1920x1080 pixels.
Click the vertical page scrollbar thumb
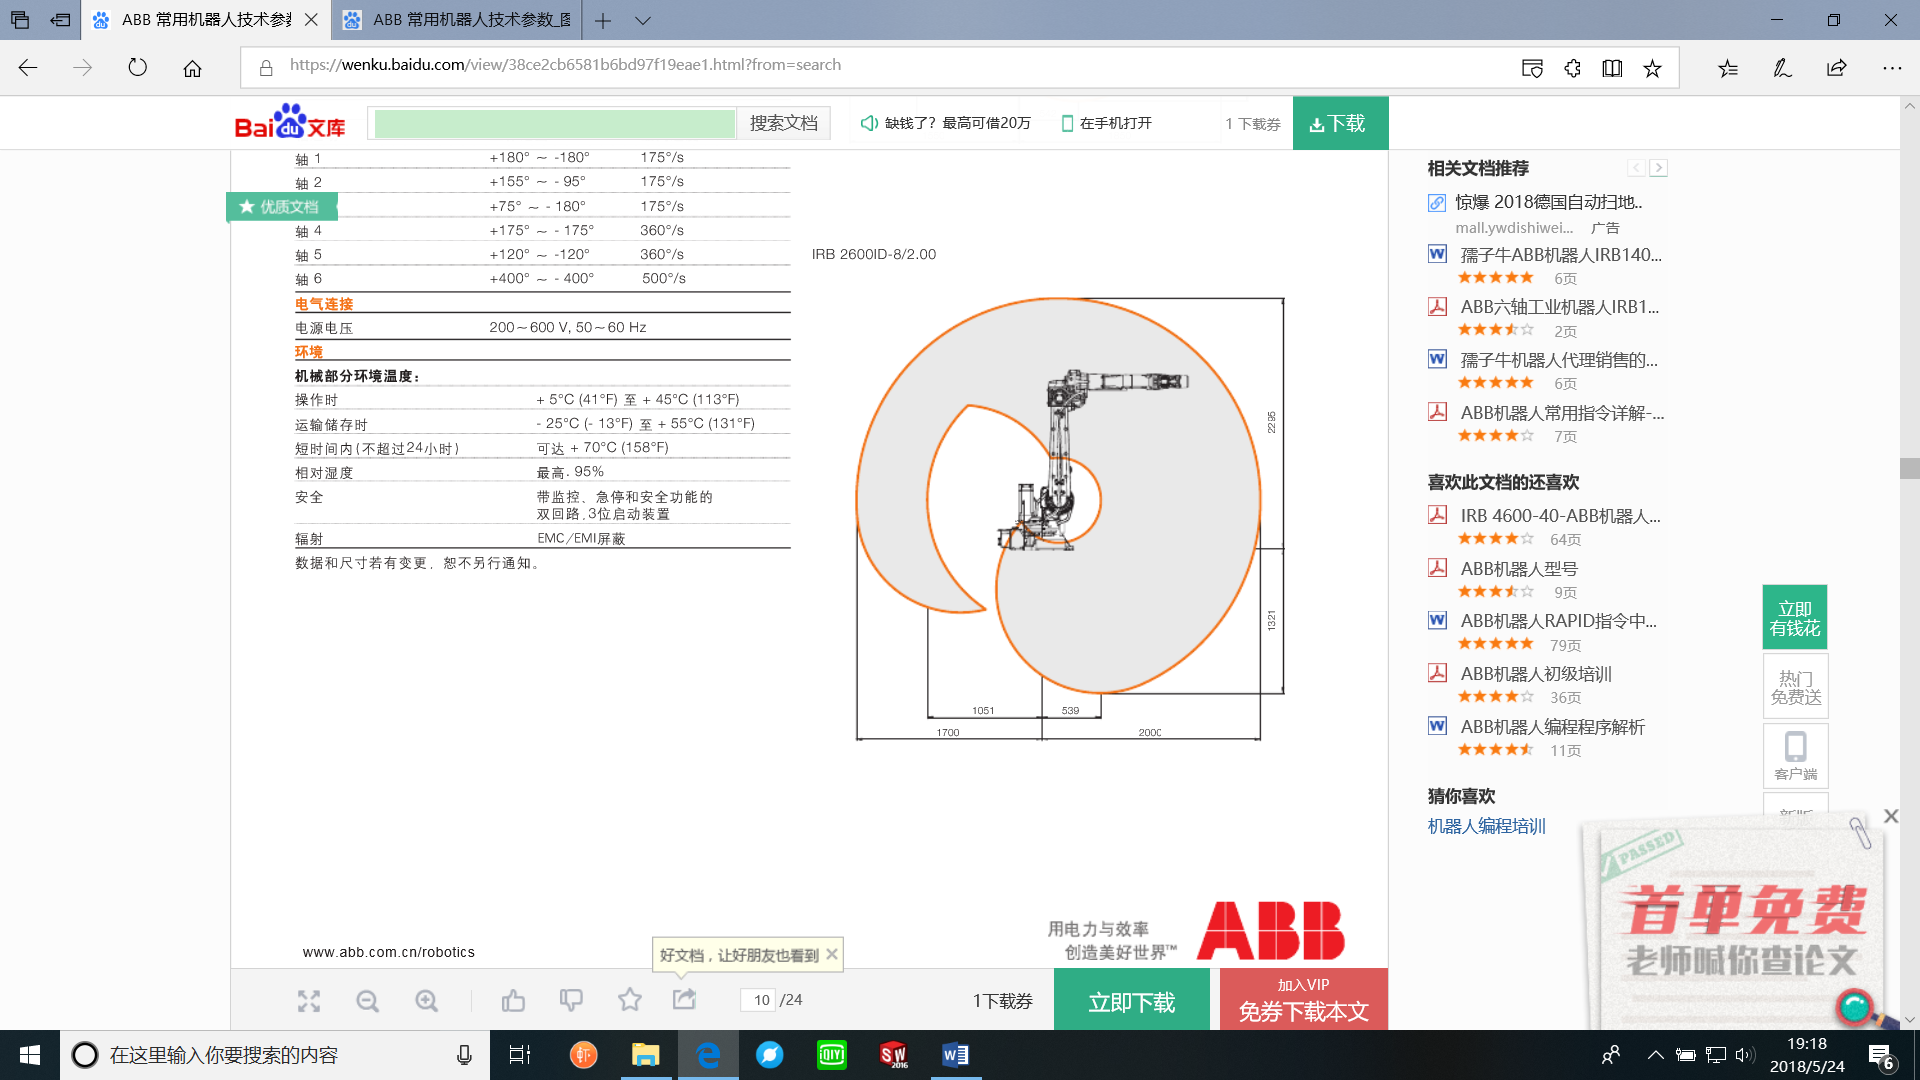(x=1909, y=468)
